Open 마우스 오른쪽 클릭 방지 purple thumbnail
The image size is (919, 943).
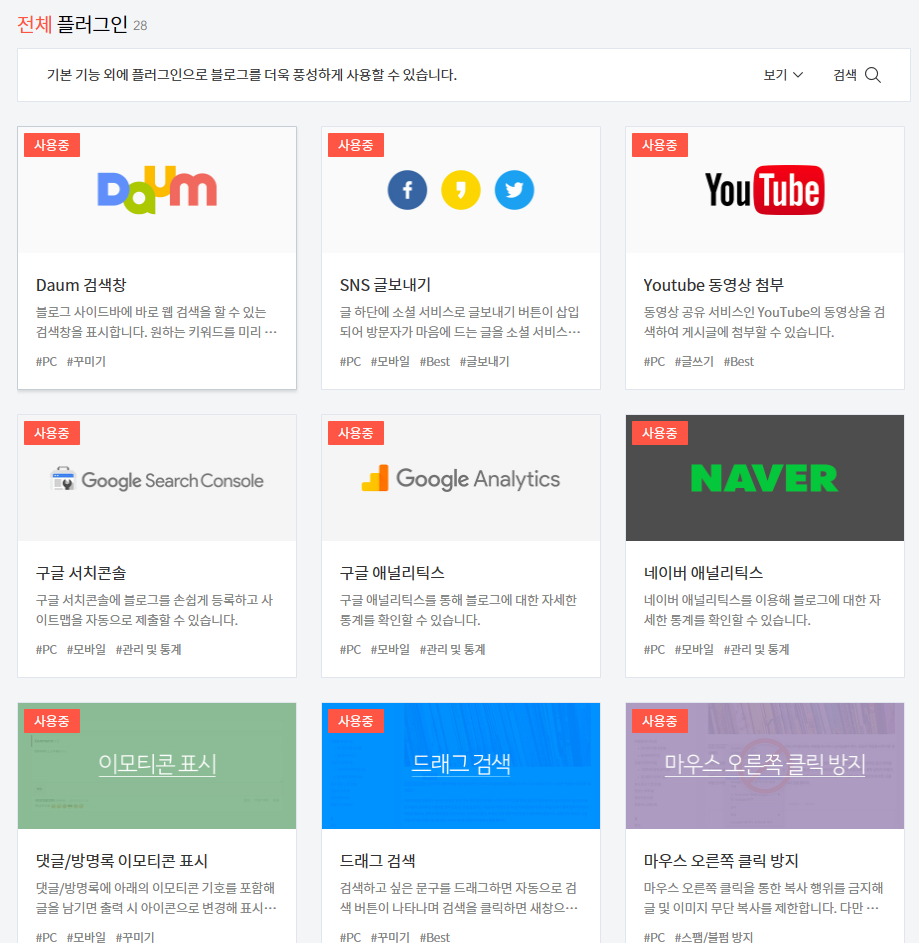click(764, 766)
